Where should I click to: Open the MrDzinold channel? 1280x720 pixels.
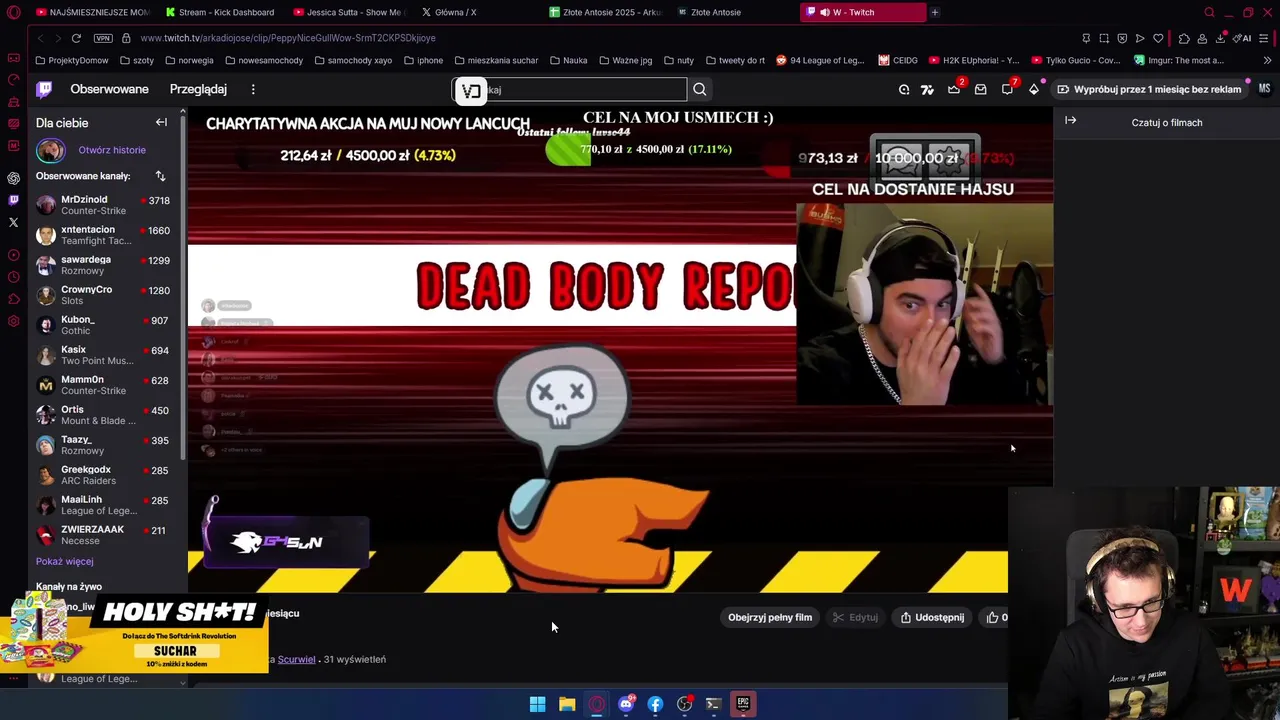pyautogui.click(x=103, y=205)
